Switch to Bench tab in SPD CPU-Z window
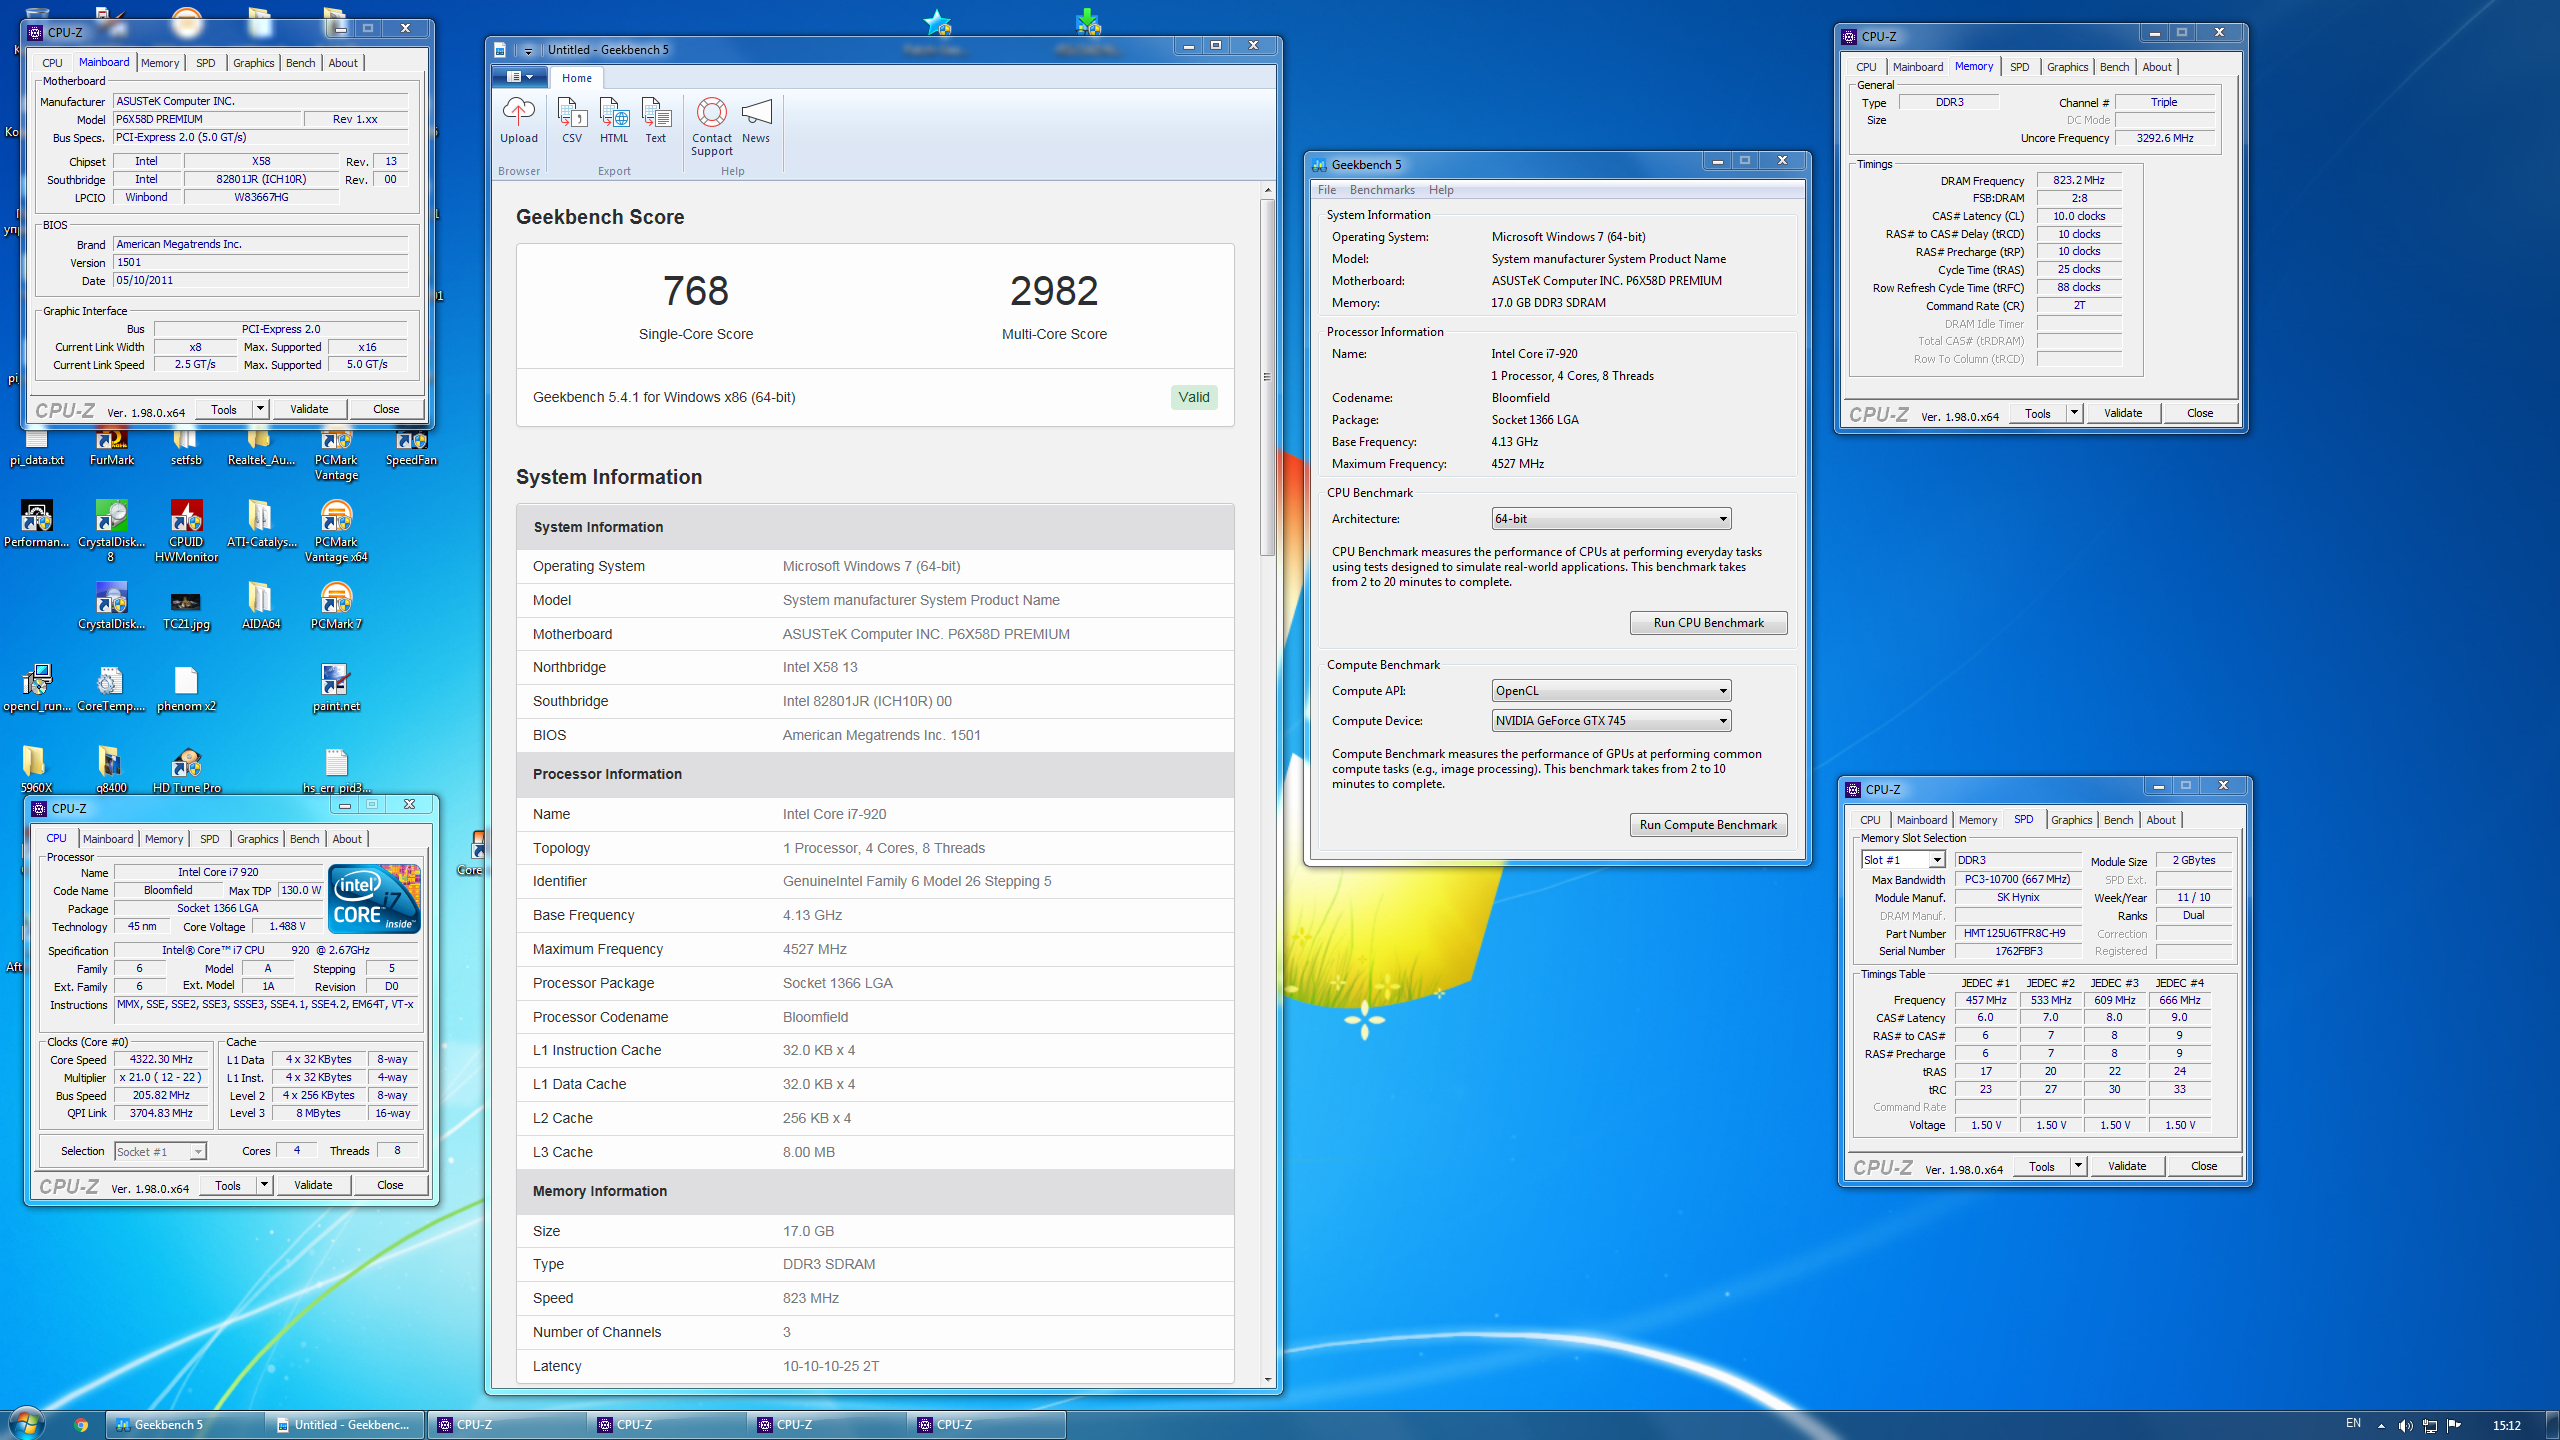Image resolution: width=2560 pixels, height=1440 pixels. coord(2118,820)
